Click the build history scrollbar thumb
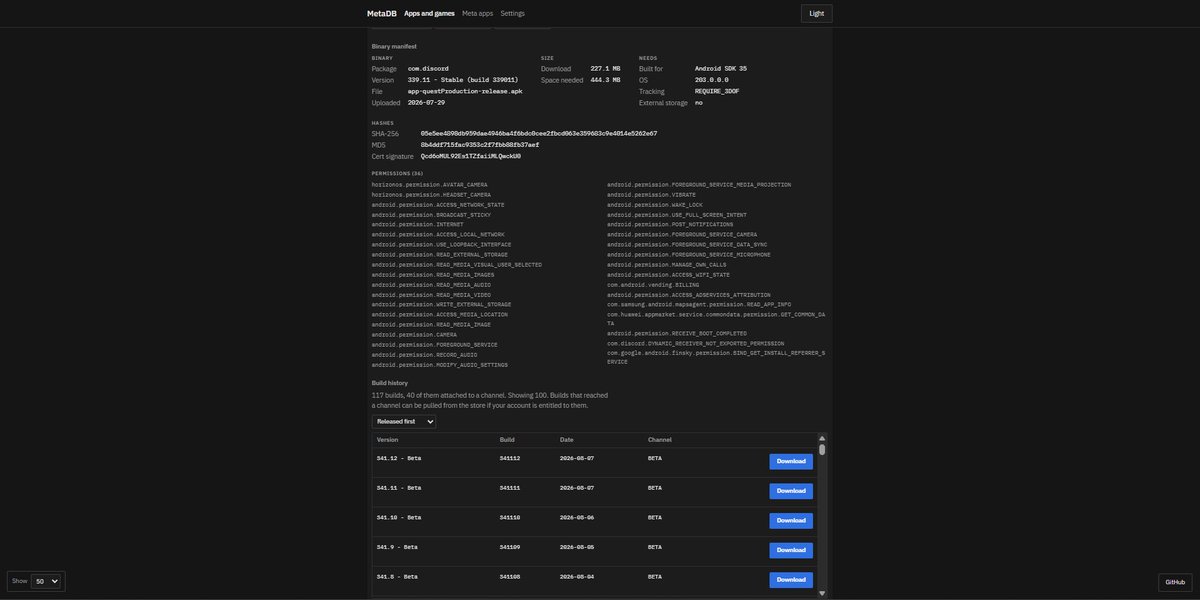This screenshot has width=1200, height=600. click(x=823, y=450)
